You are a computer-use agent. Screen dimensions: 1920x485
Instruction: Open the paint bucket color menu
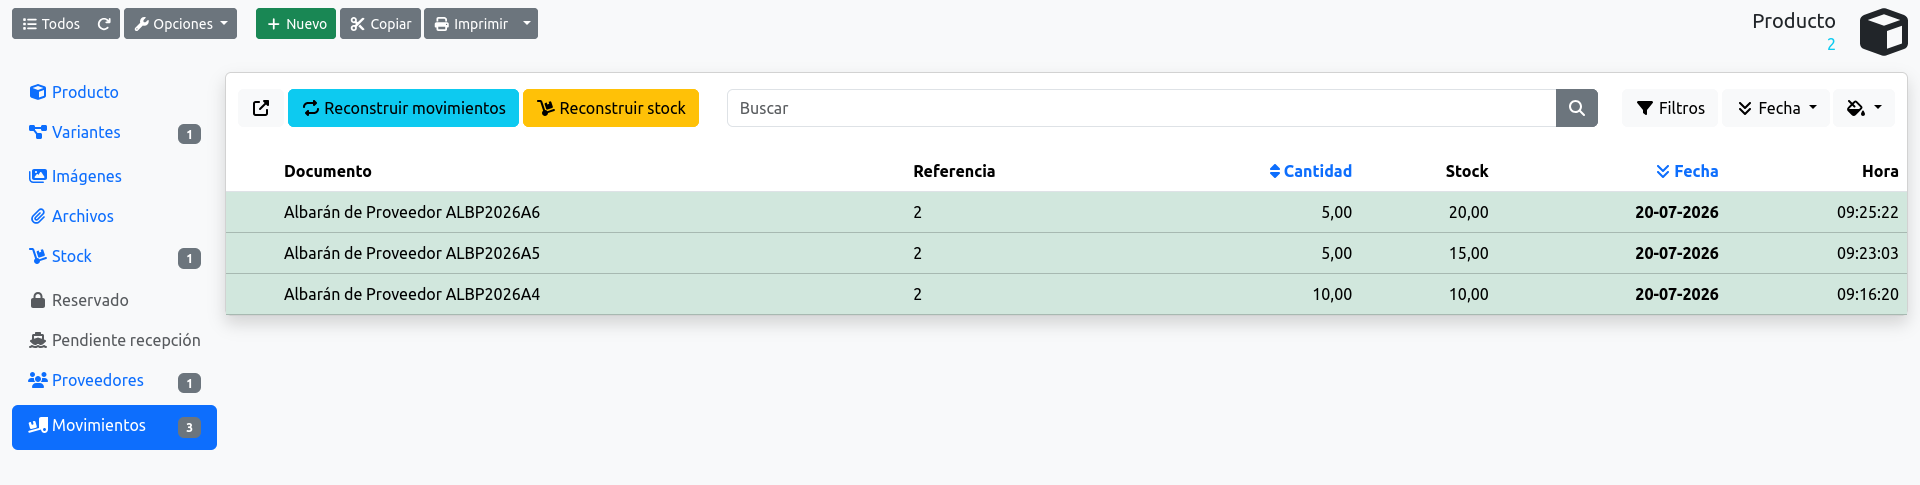pos(1864,108)
